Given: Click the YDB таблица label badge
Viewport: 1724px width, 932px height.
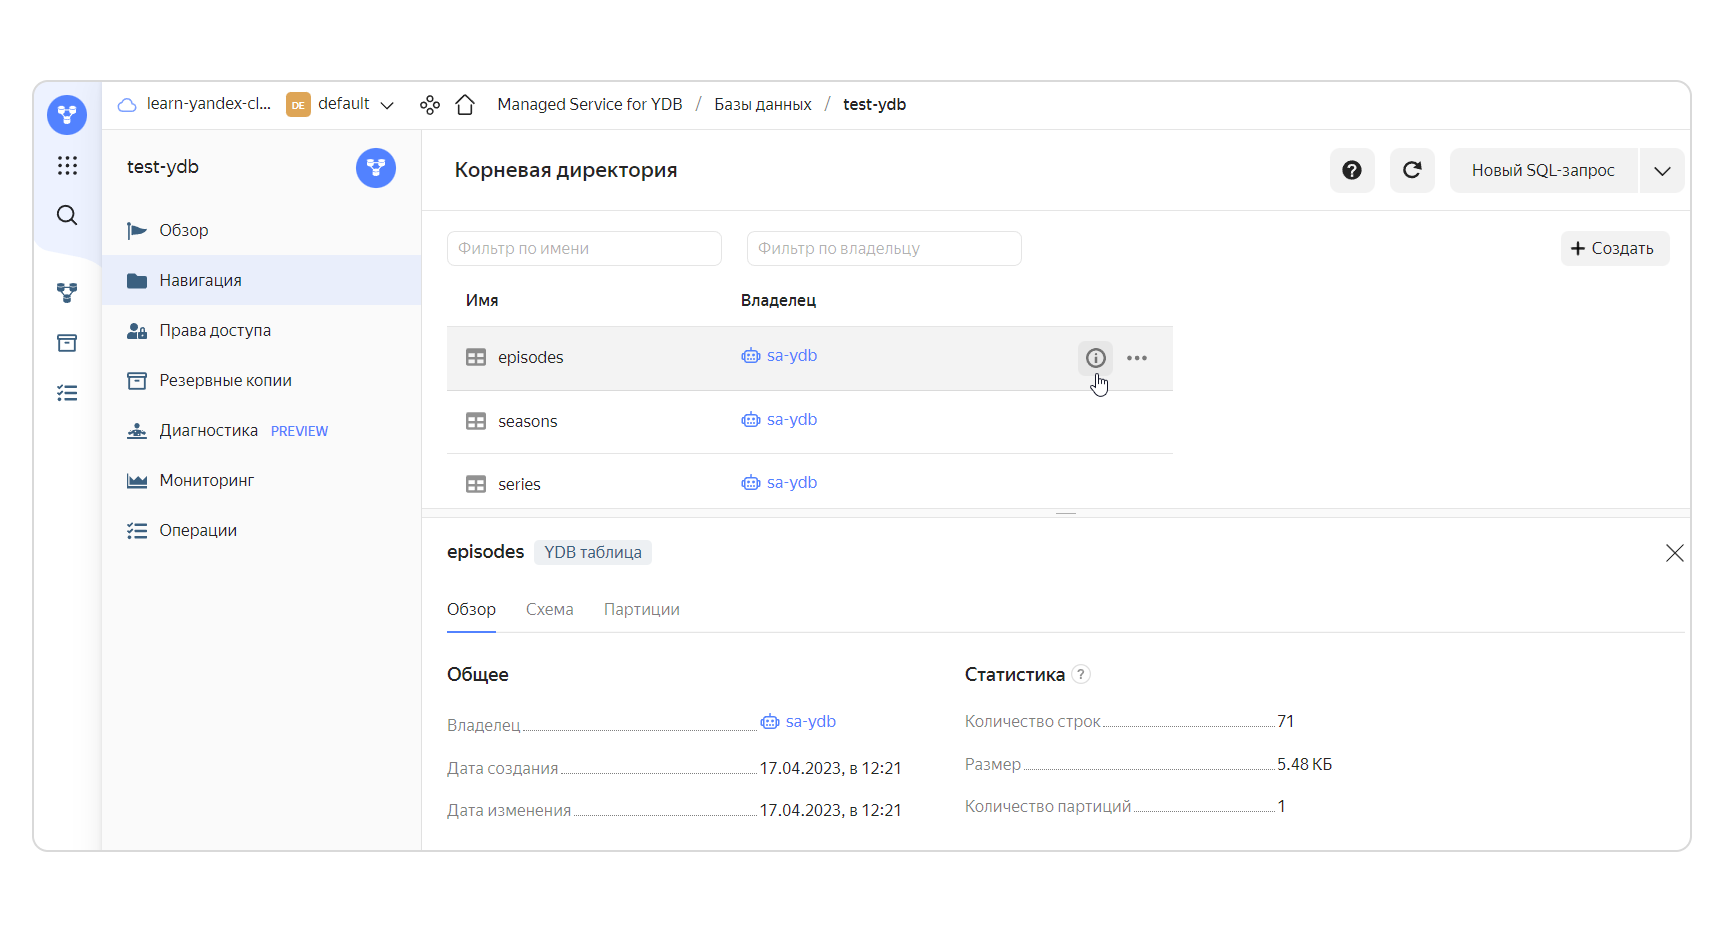Looking at the screenshot, I should (x=593, y=552).
